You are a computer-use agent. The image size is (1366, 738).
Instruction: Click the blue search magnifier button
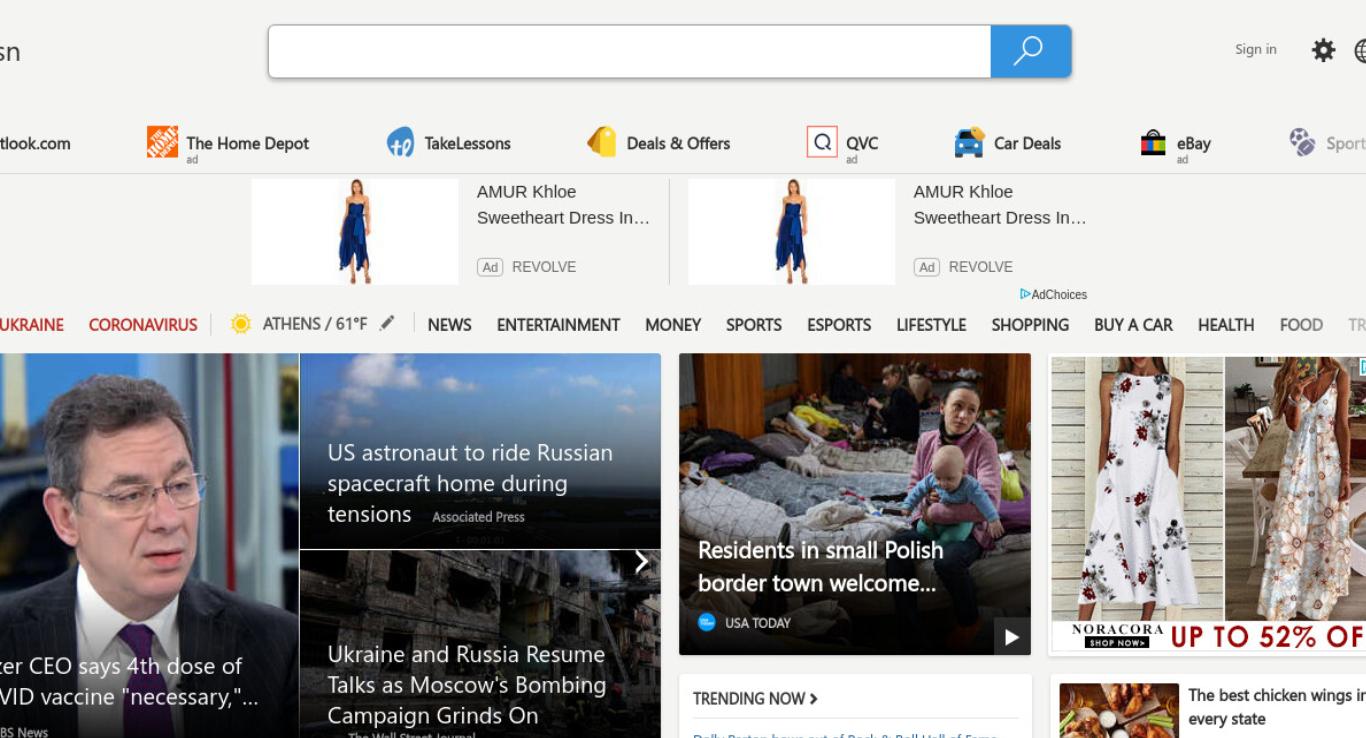[1030, 51]
